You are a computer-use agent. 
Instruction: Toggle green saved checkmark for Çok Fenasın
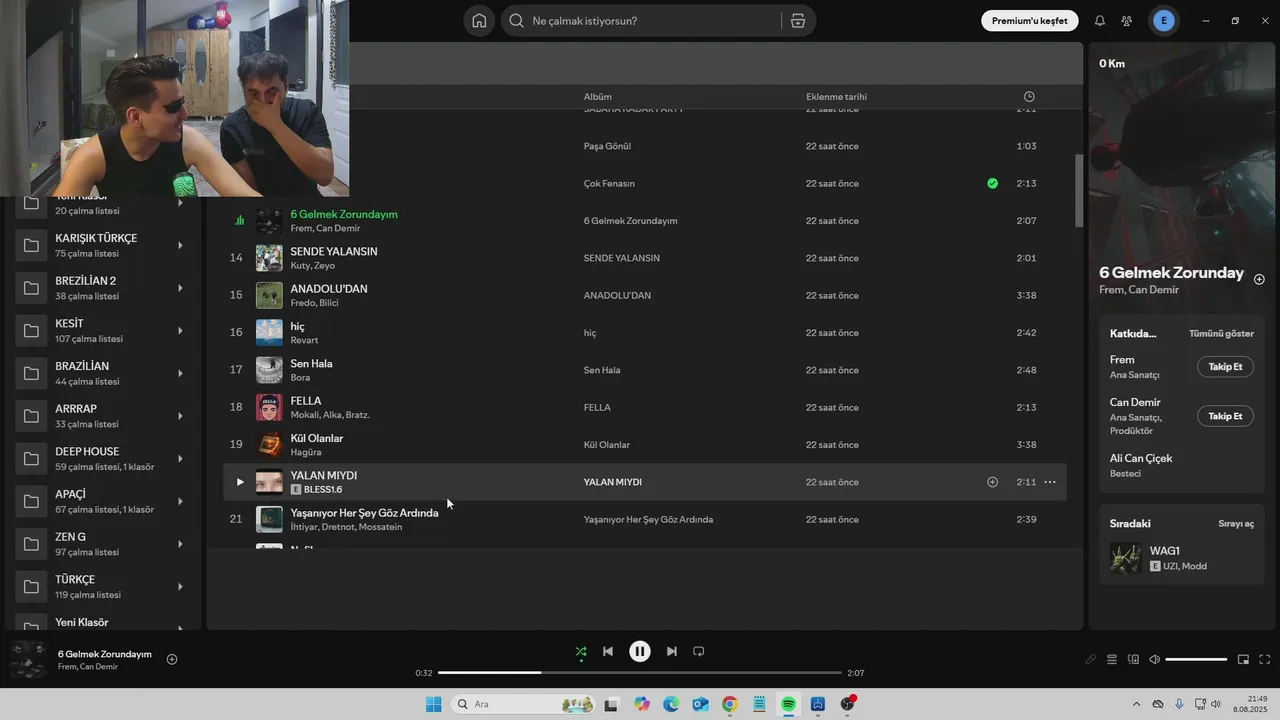pos(992,183)
